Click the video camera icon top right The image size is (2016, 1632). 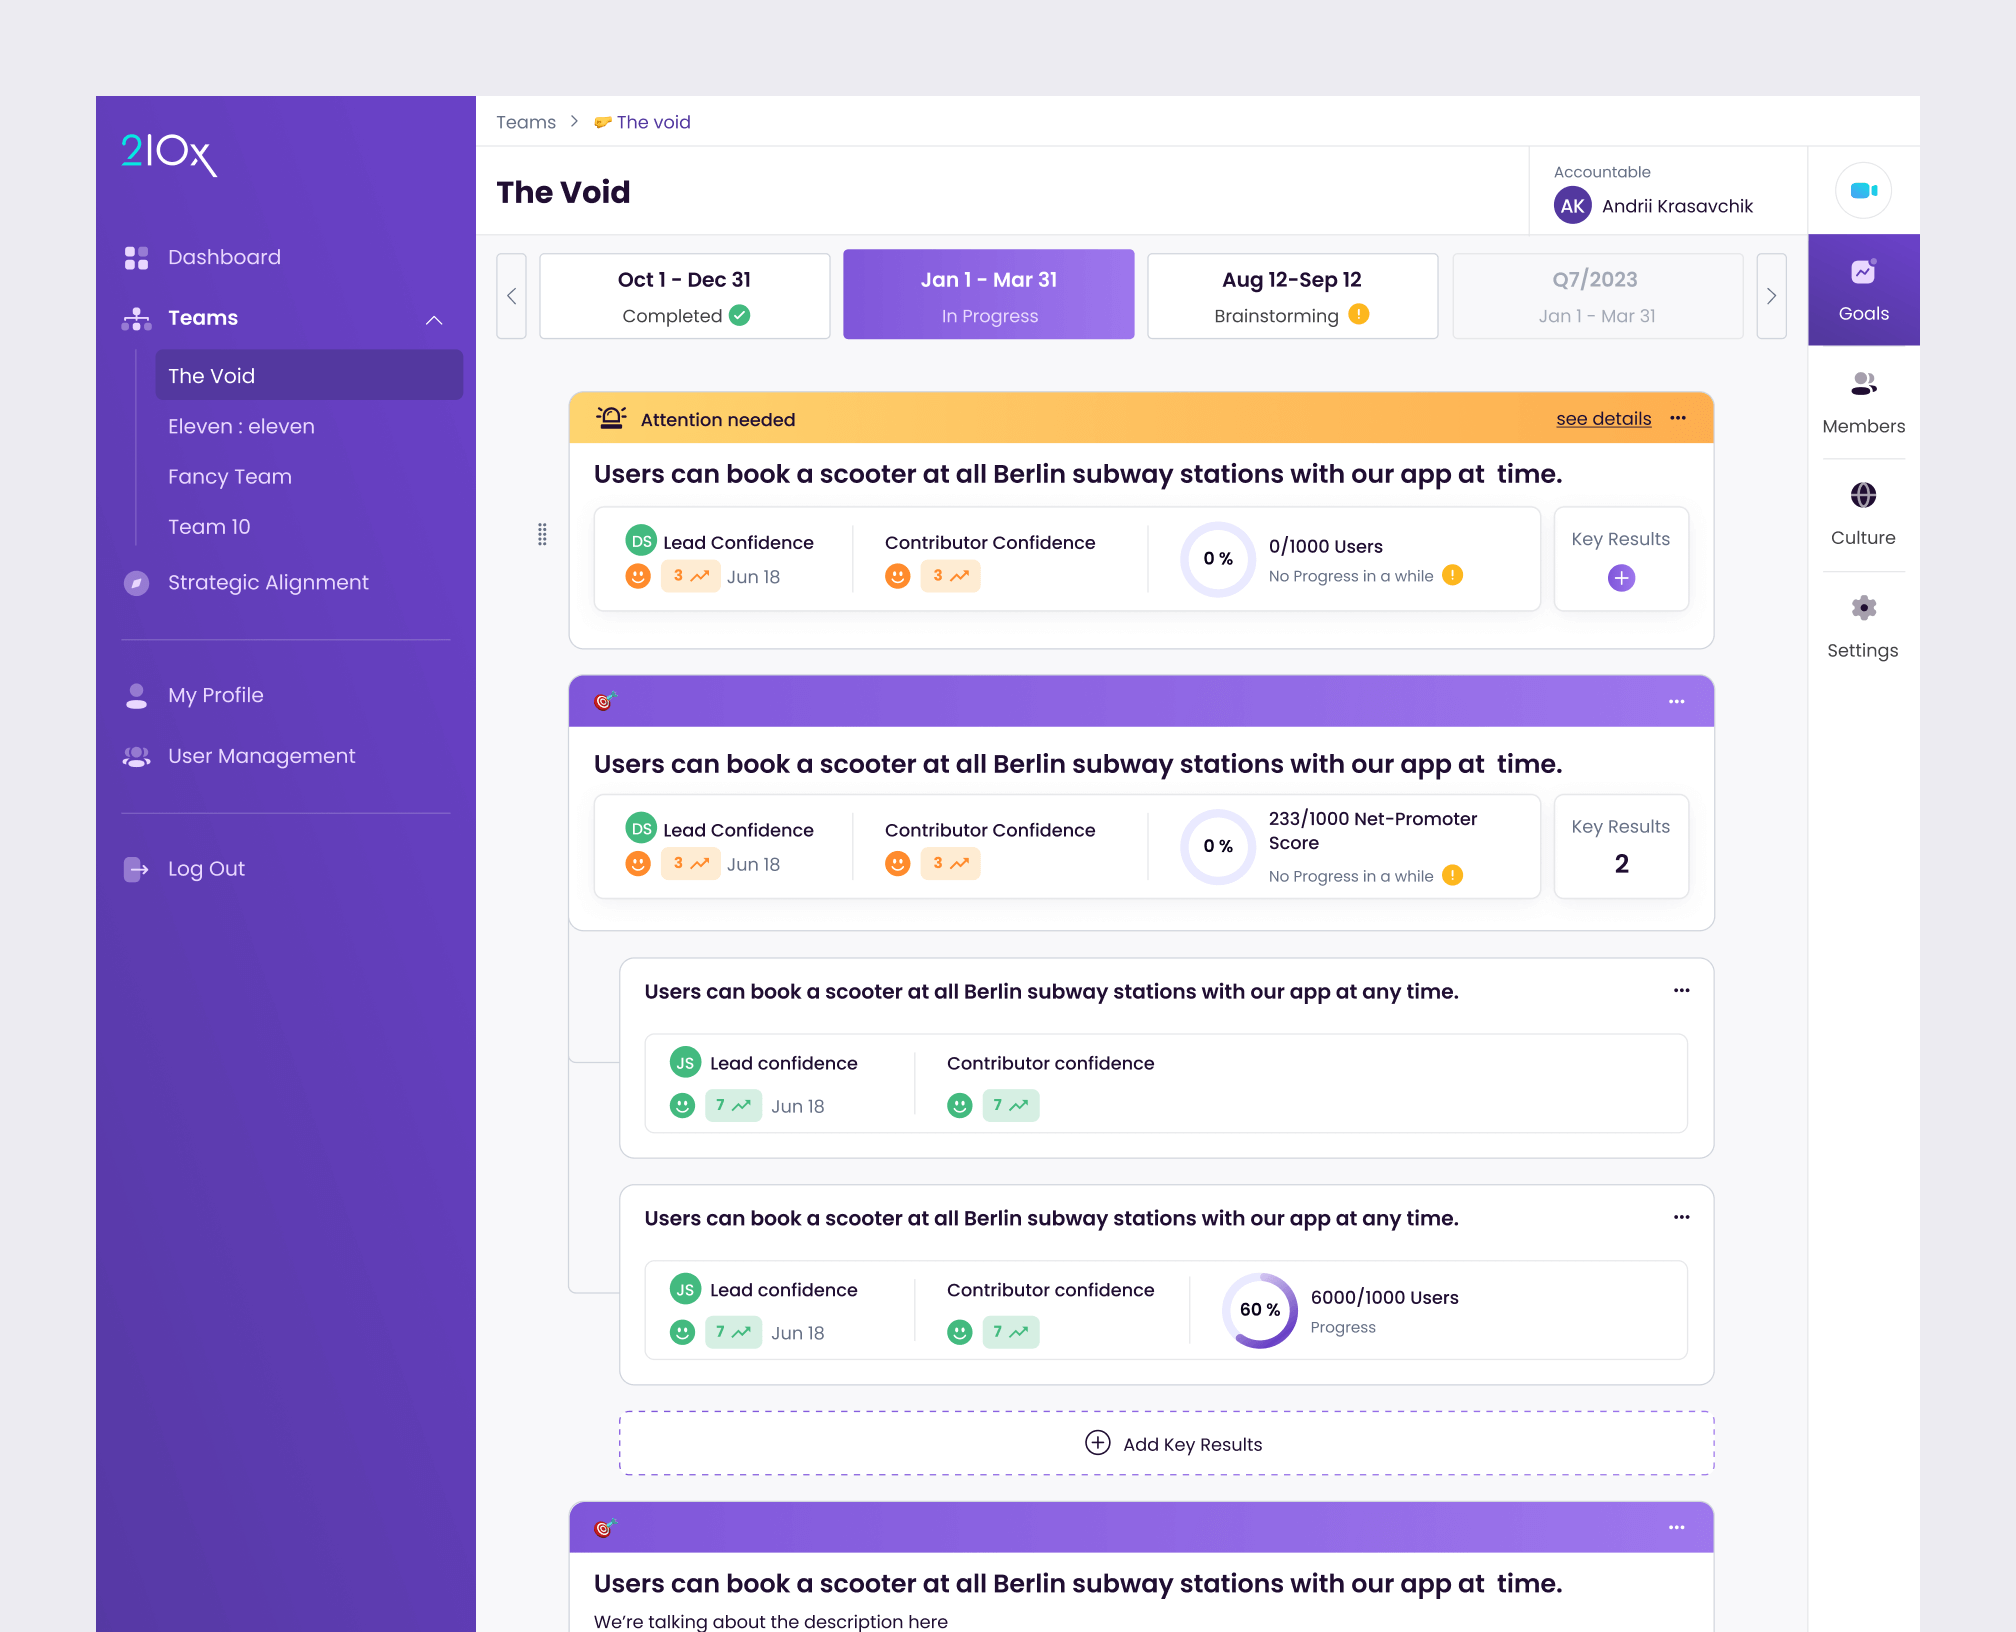1863,190
